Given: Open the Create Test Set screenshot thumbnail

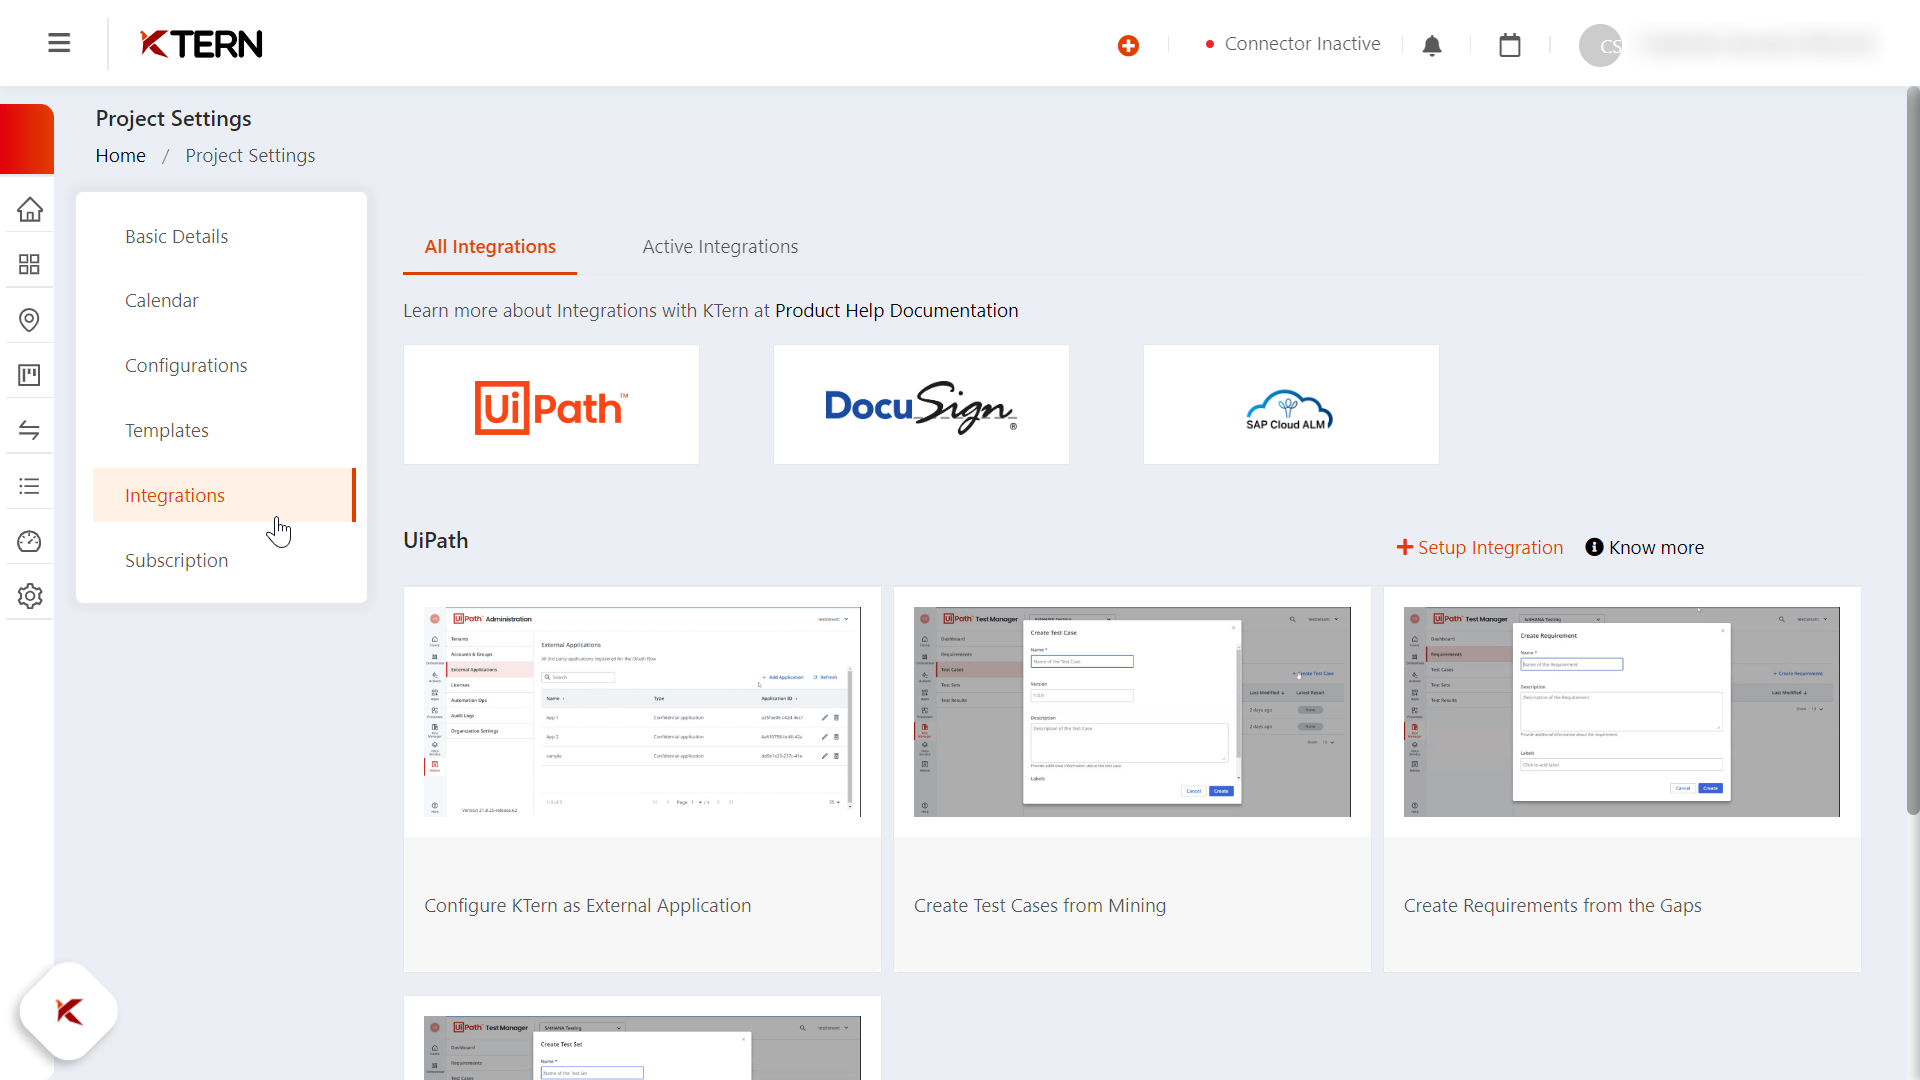Looking at the screenshot, I should (x=642, y=1048).
